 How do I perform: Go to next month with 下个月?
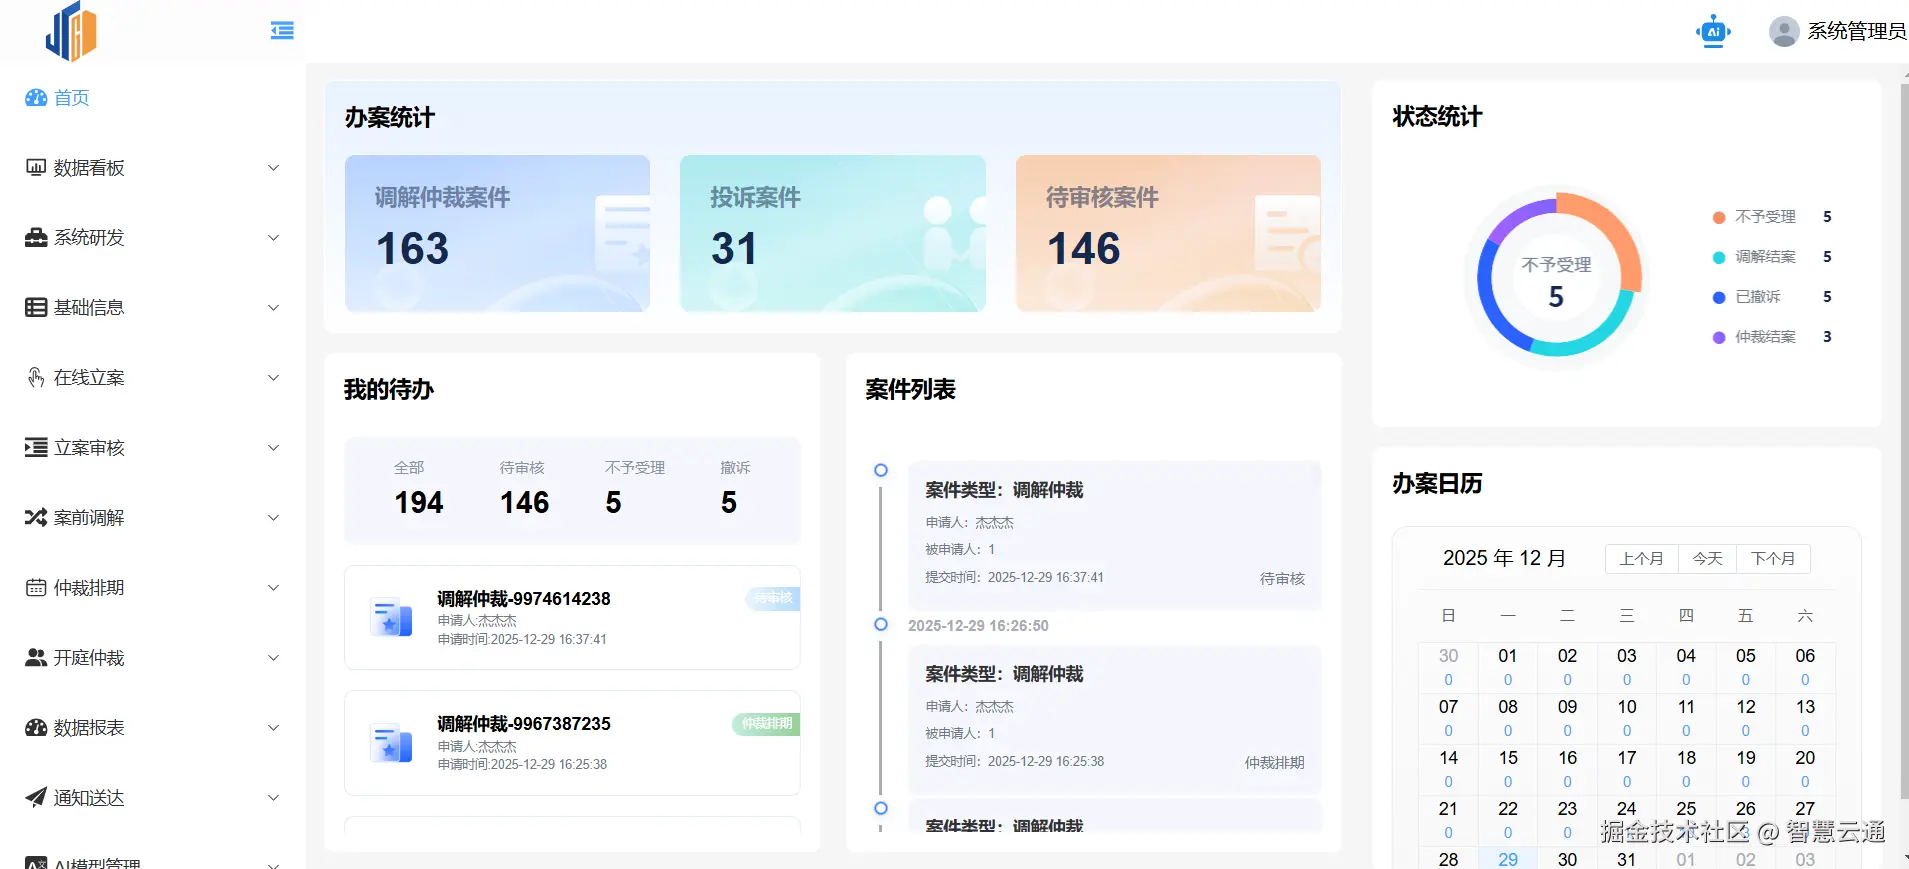pos(1773,559)
